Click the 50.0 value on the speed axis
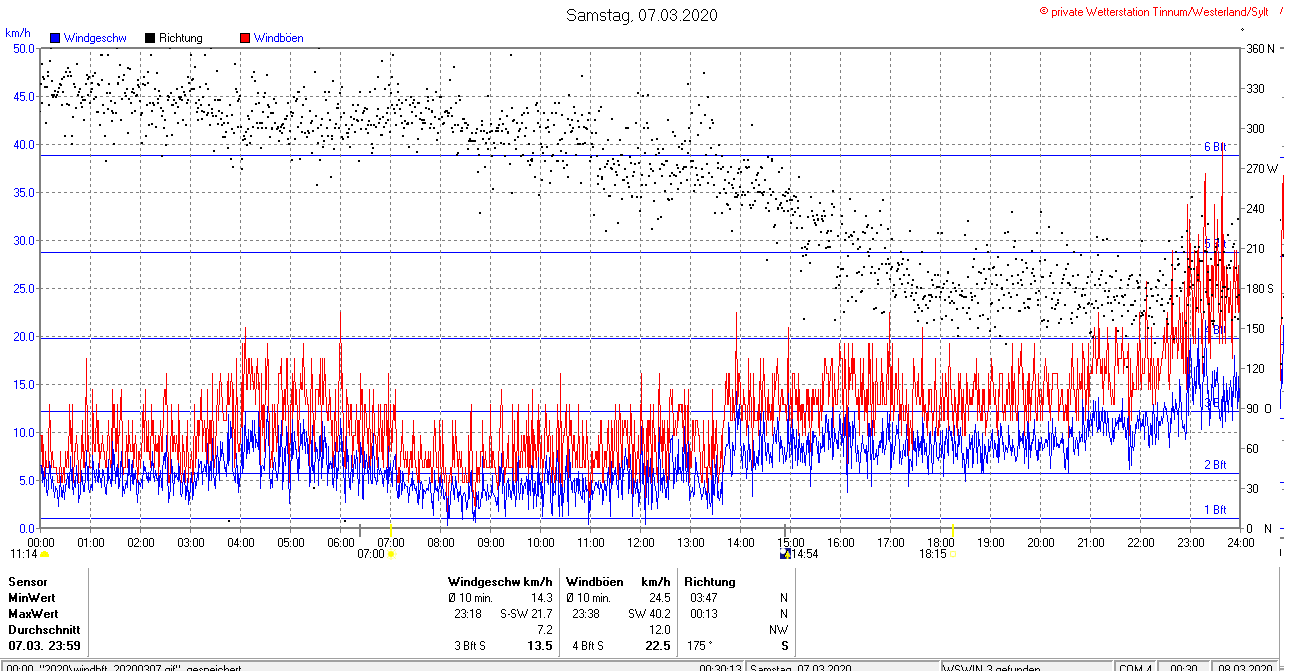Image resolution: width=1310 pixels, height=671 pixels. (22, 48)
